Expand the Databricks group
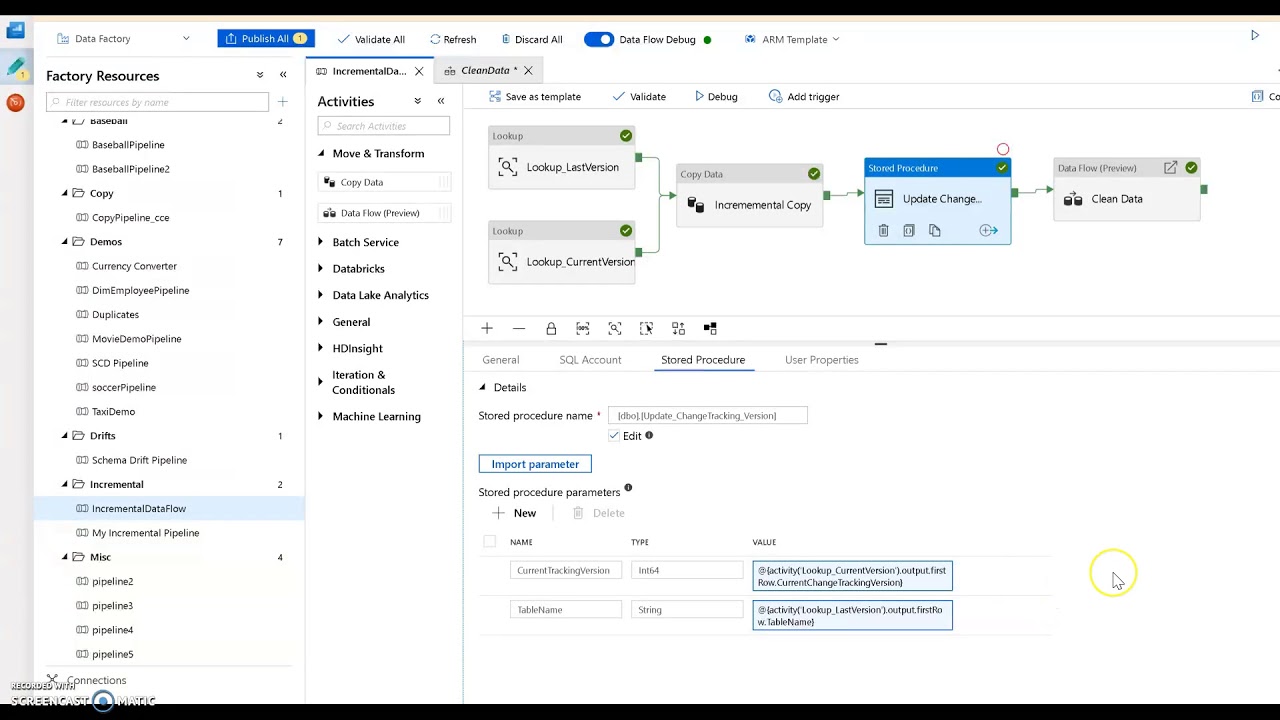Viewport: 1280px width, 720px height. (x=321, y=268)
